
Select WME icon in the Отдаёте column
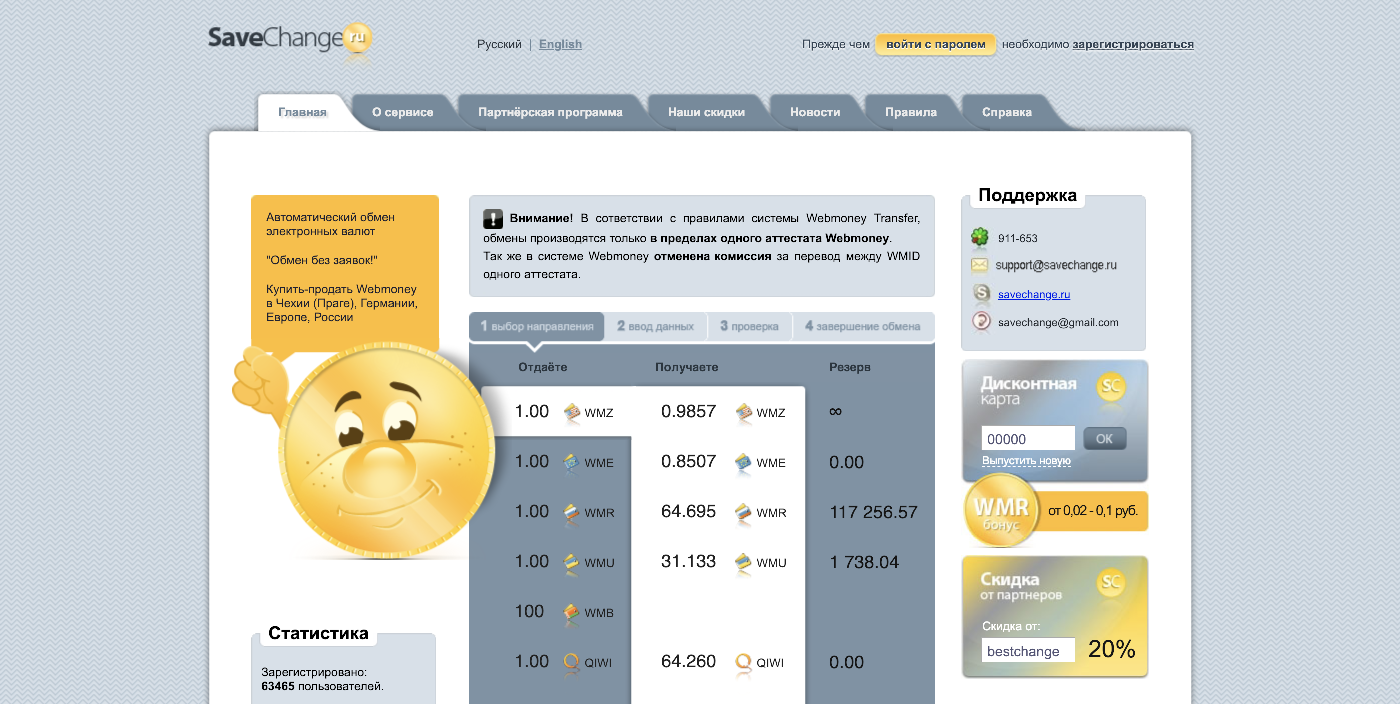(x=572, y=462)
